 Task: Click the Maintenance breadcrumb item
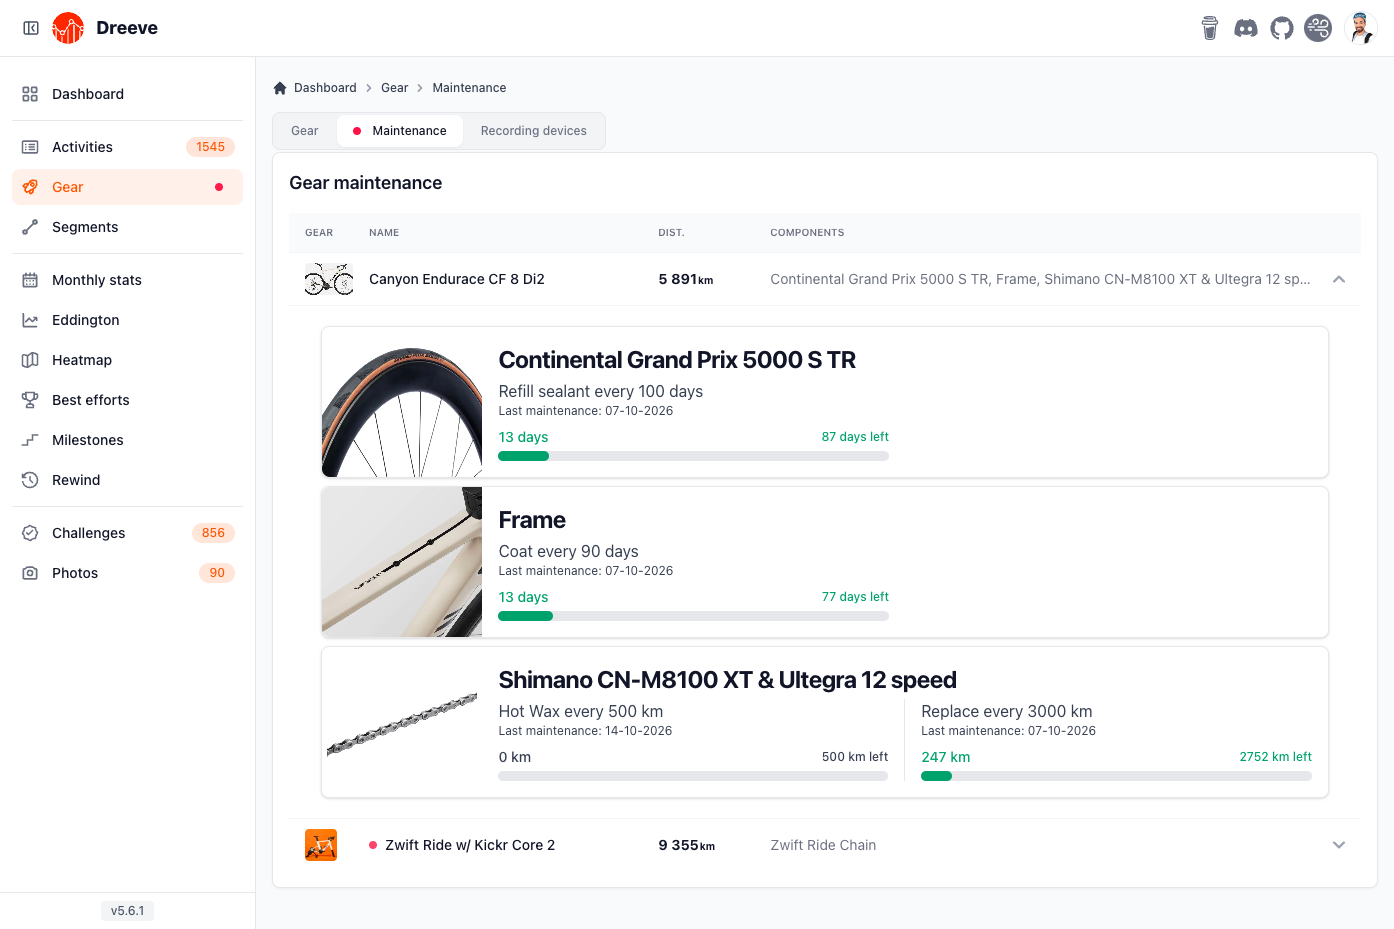[469, 88]
